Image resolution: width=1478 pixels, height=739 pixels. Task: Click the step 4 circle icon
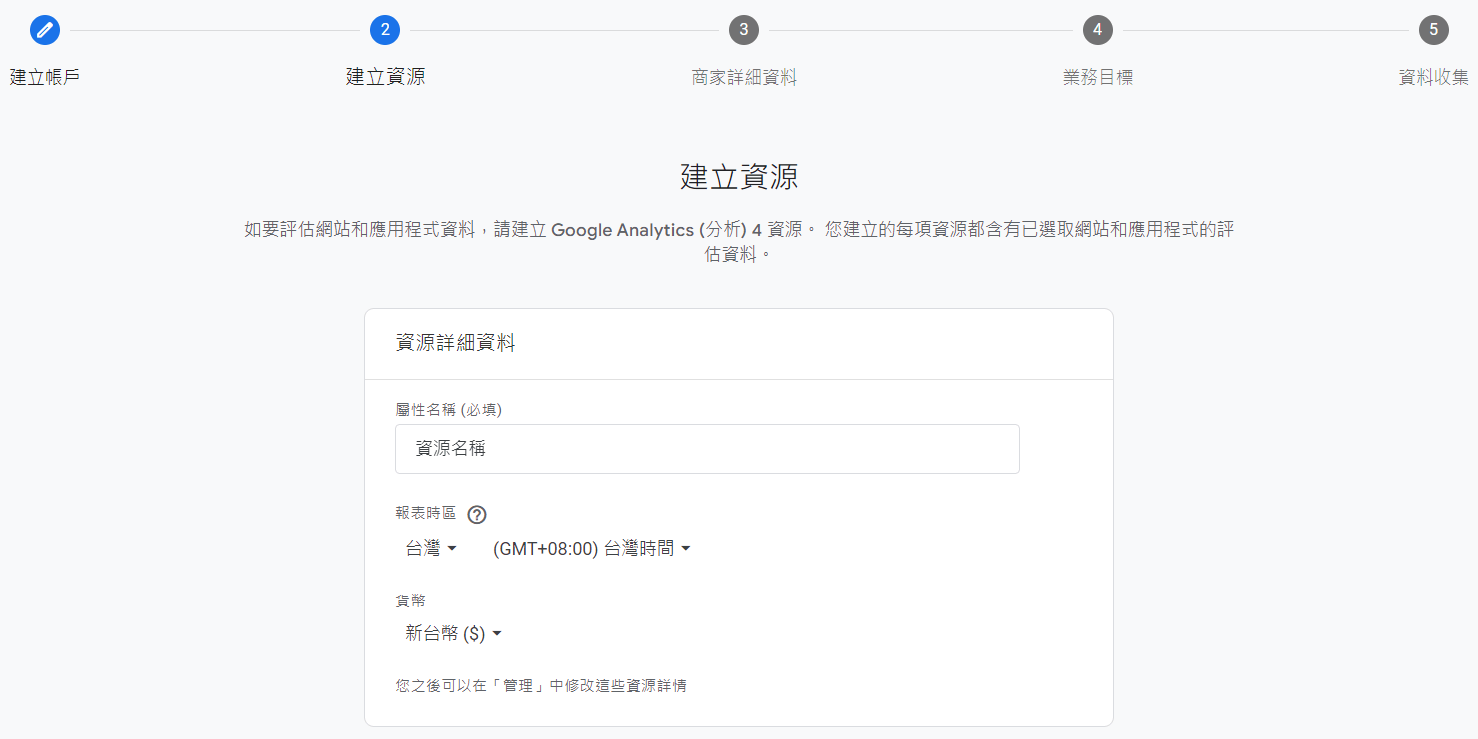[x=1098, y=30]
